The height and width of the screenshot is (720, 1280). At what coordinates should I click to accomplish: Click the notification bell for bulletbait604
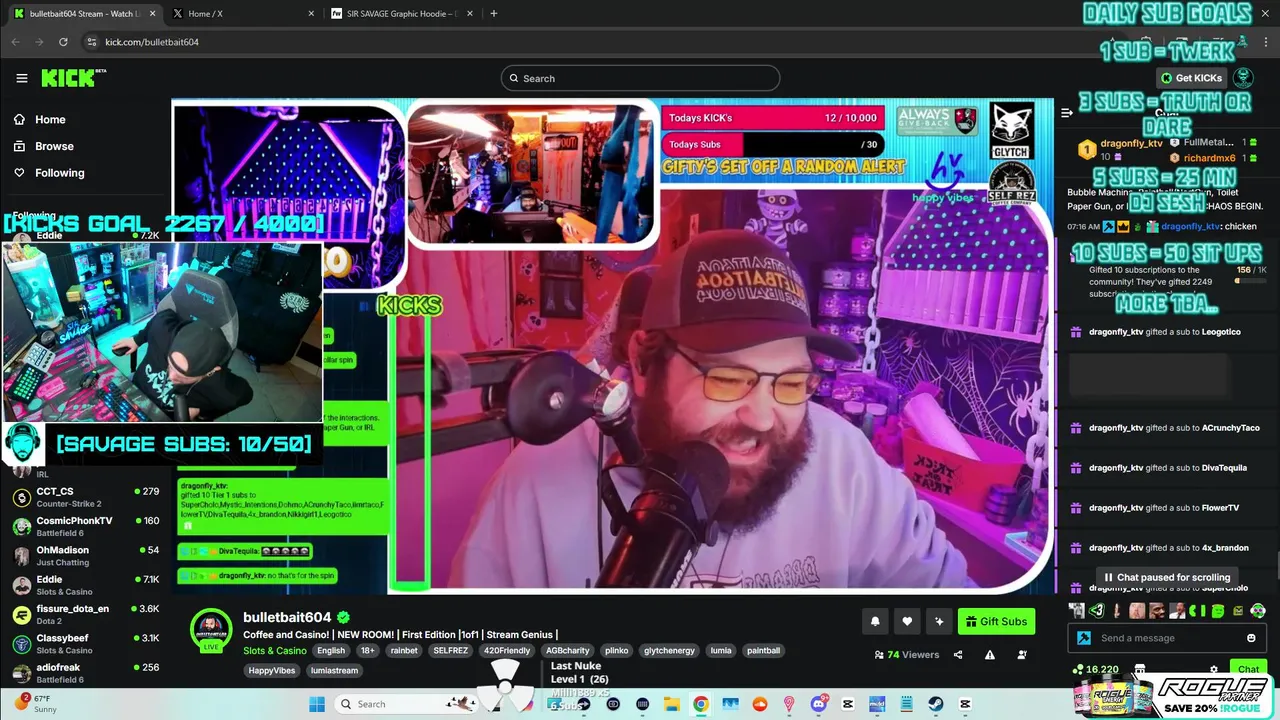pyautogui.click(x=875, y=621)
